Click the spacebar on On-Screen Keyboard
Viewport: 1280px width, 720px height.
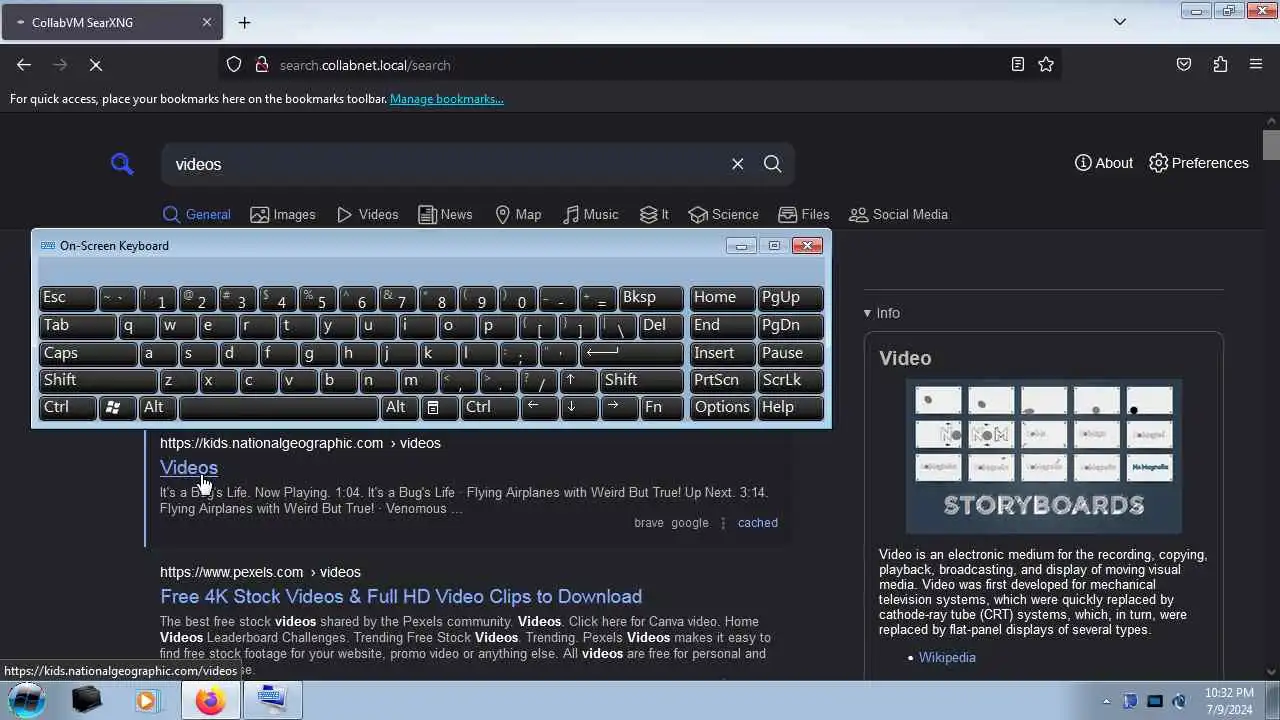pos(279,407)
